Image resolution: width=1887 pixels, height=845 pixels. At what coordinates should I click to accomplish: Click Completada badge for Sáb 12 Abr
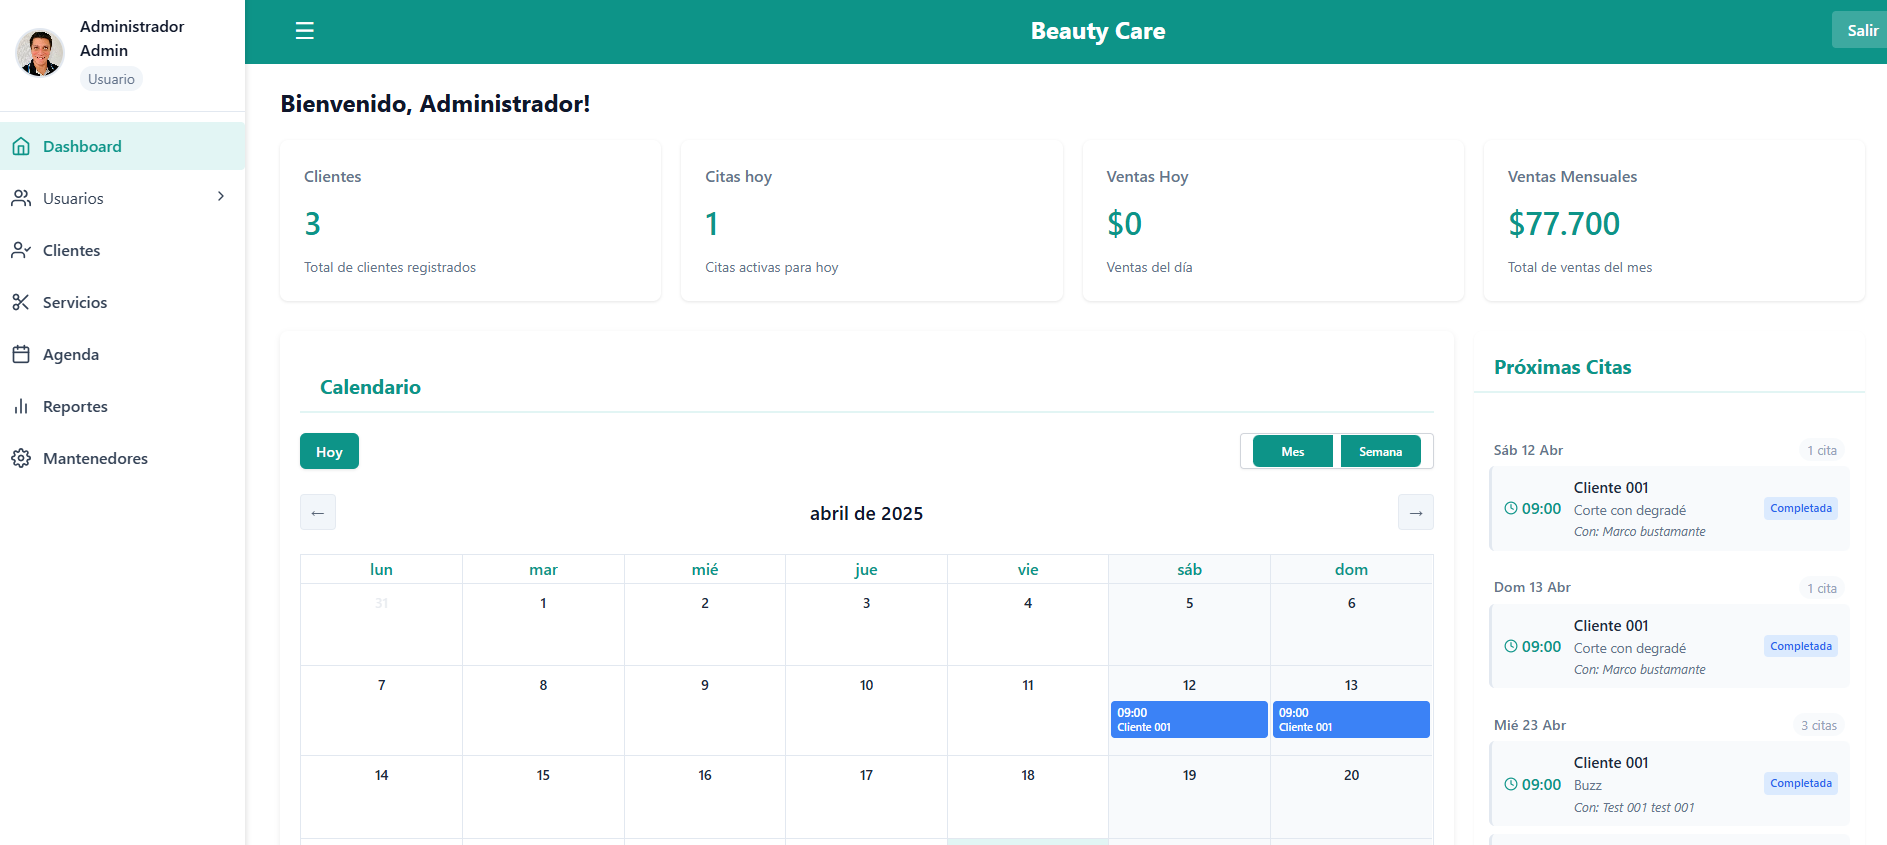click(x=1801, y=508)
